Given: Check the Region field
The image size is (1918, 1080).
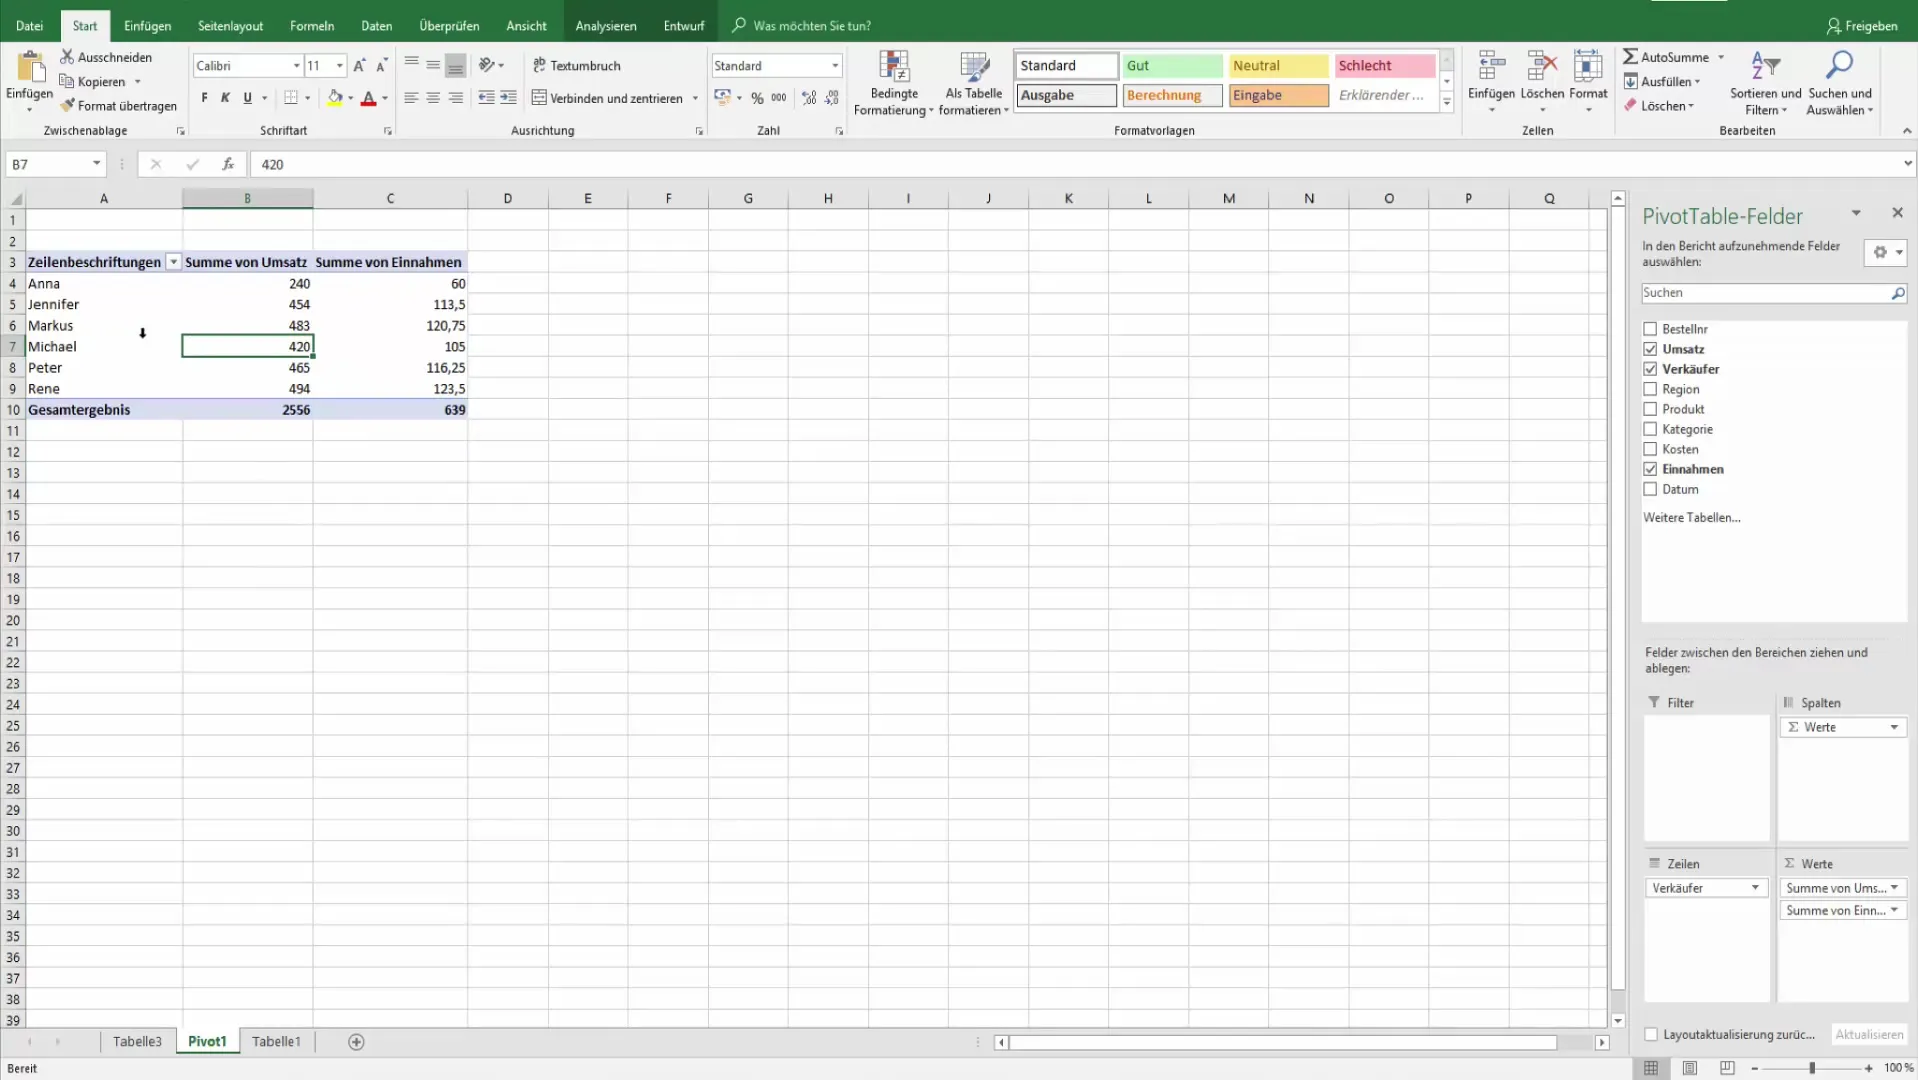Looking at the screenshot, I should tap(1650, 389).
